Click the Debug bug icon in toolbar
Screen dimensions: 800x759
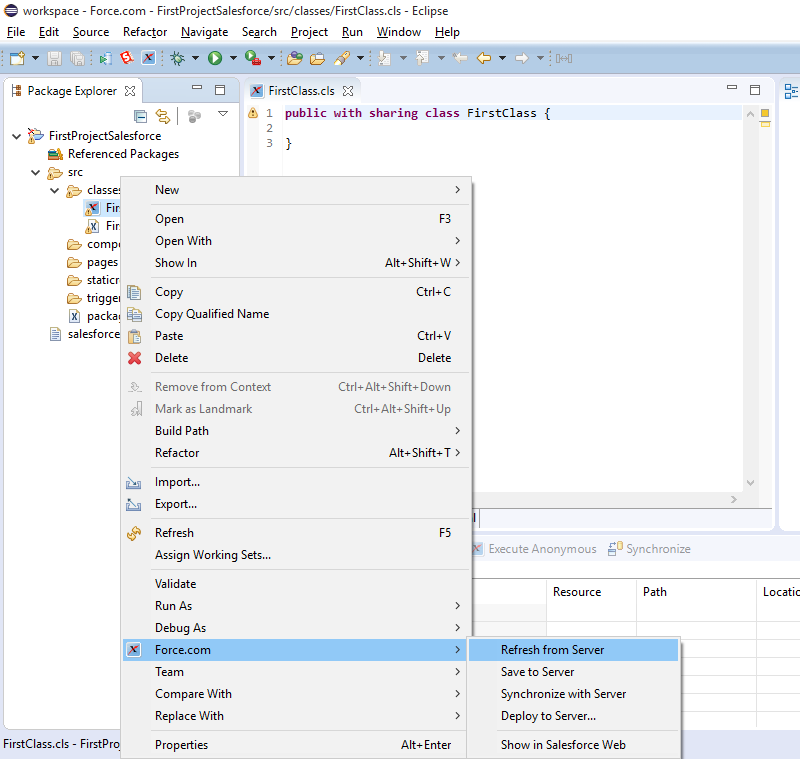click(x=177, y=58)
